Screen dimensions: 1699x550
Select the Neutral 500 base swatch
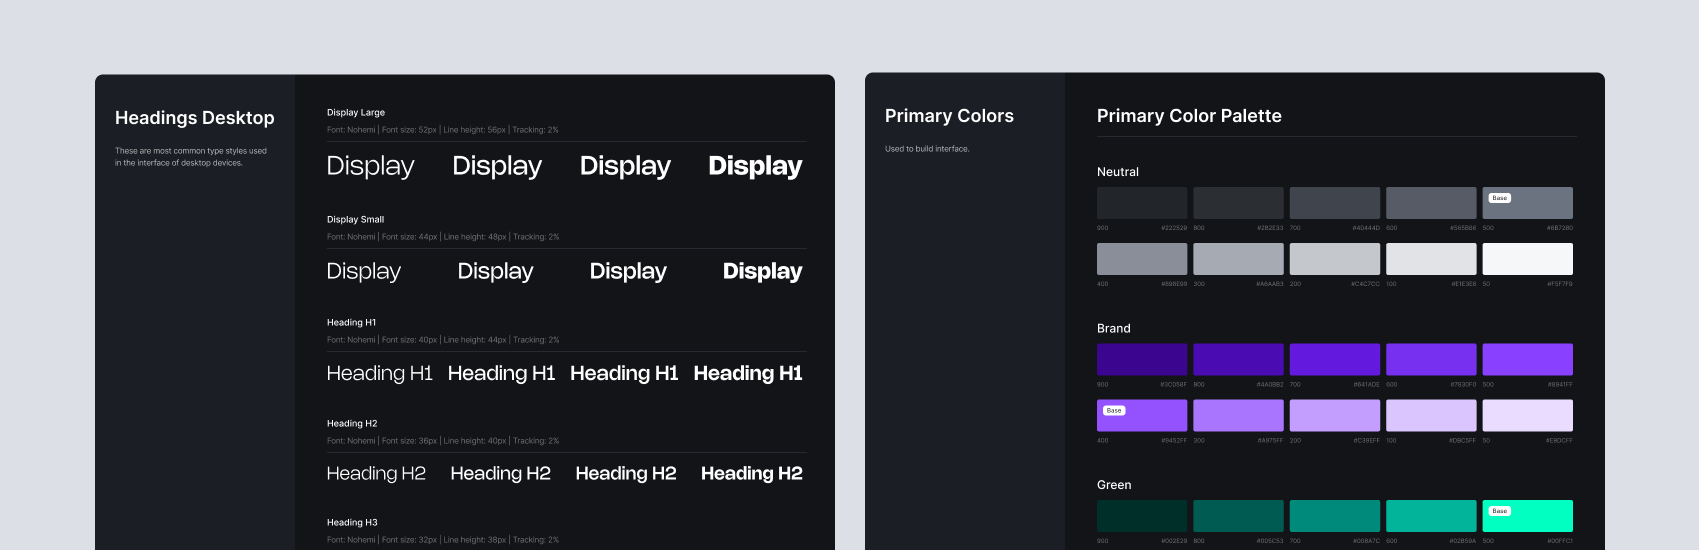pyautogui.click(x=1527, y=203)
